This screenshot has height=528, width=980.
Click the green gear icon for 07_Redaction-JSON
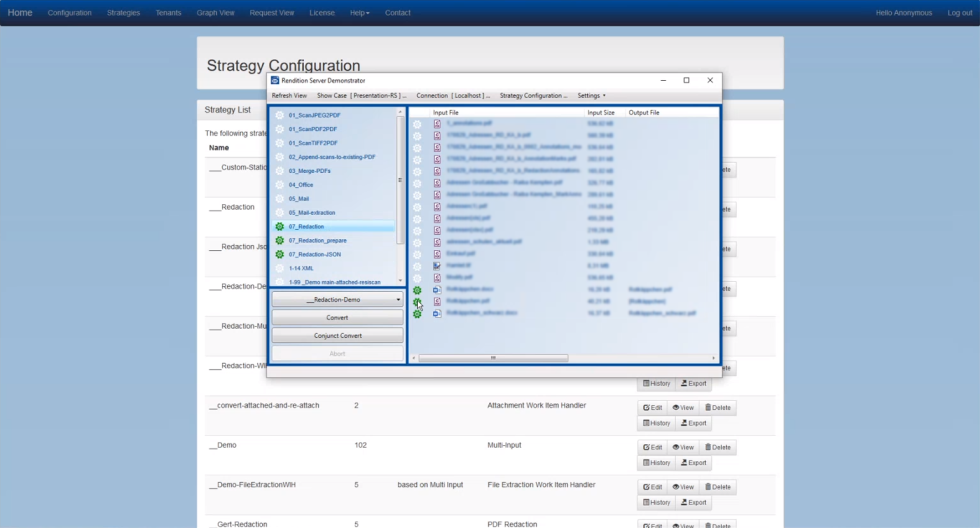279,255
